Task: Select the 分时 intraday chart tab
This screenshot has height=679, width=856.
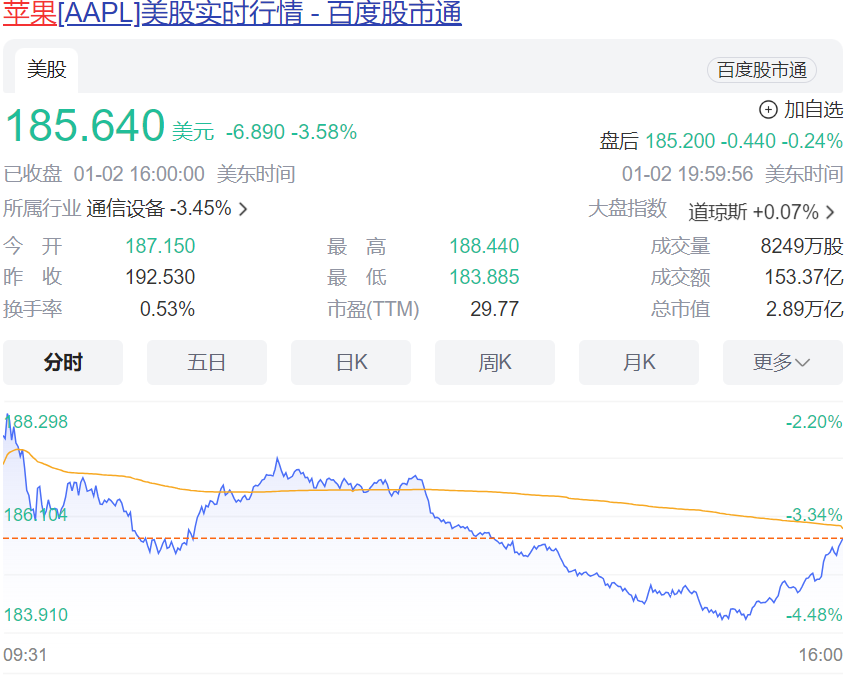Action: pyautogui.click(x=63, y=363)
